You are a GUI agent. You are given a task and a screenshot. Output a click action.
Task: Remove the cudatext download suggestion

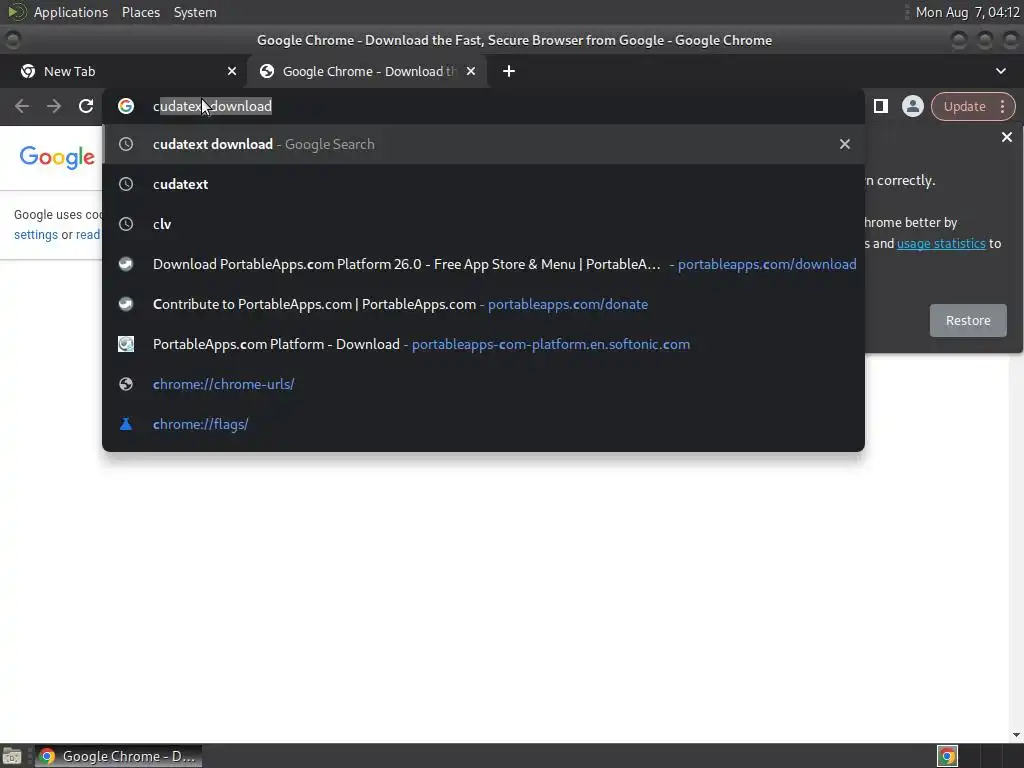[844, 144]
